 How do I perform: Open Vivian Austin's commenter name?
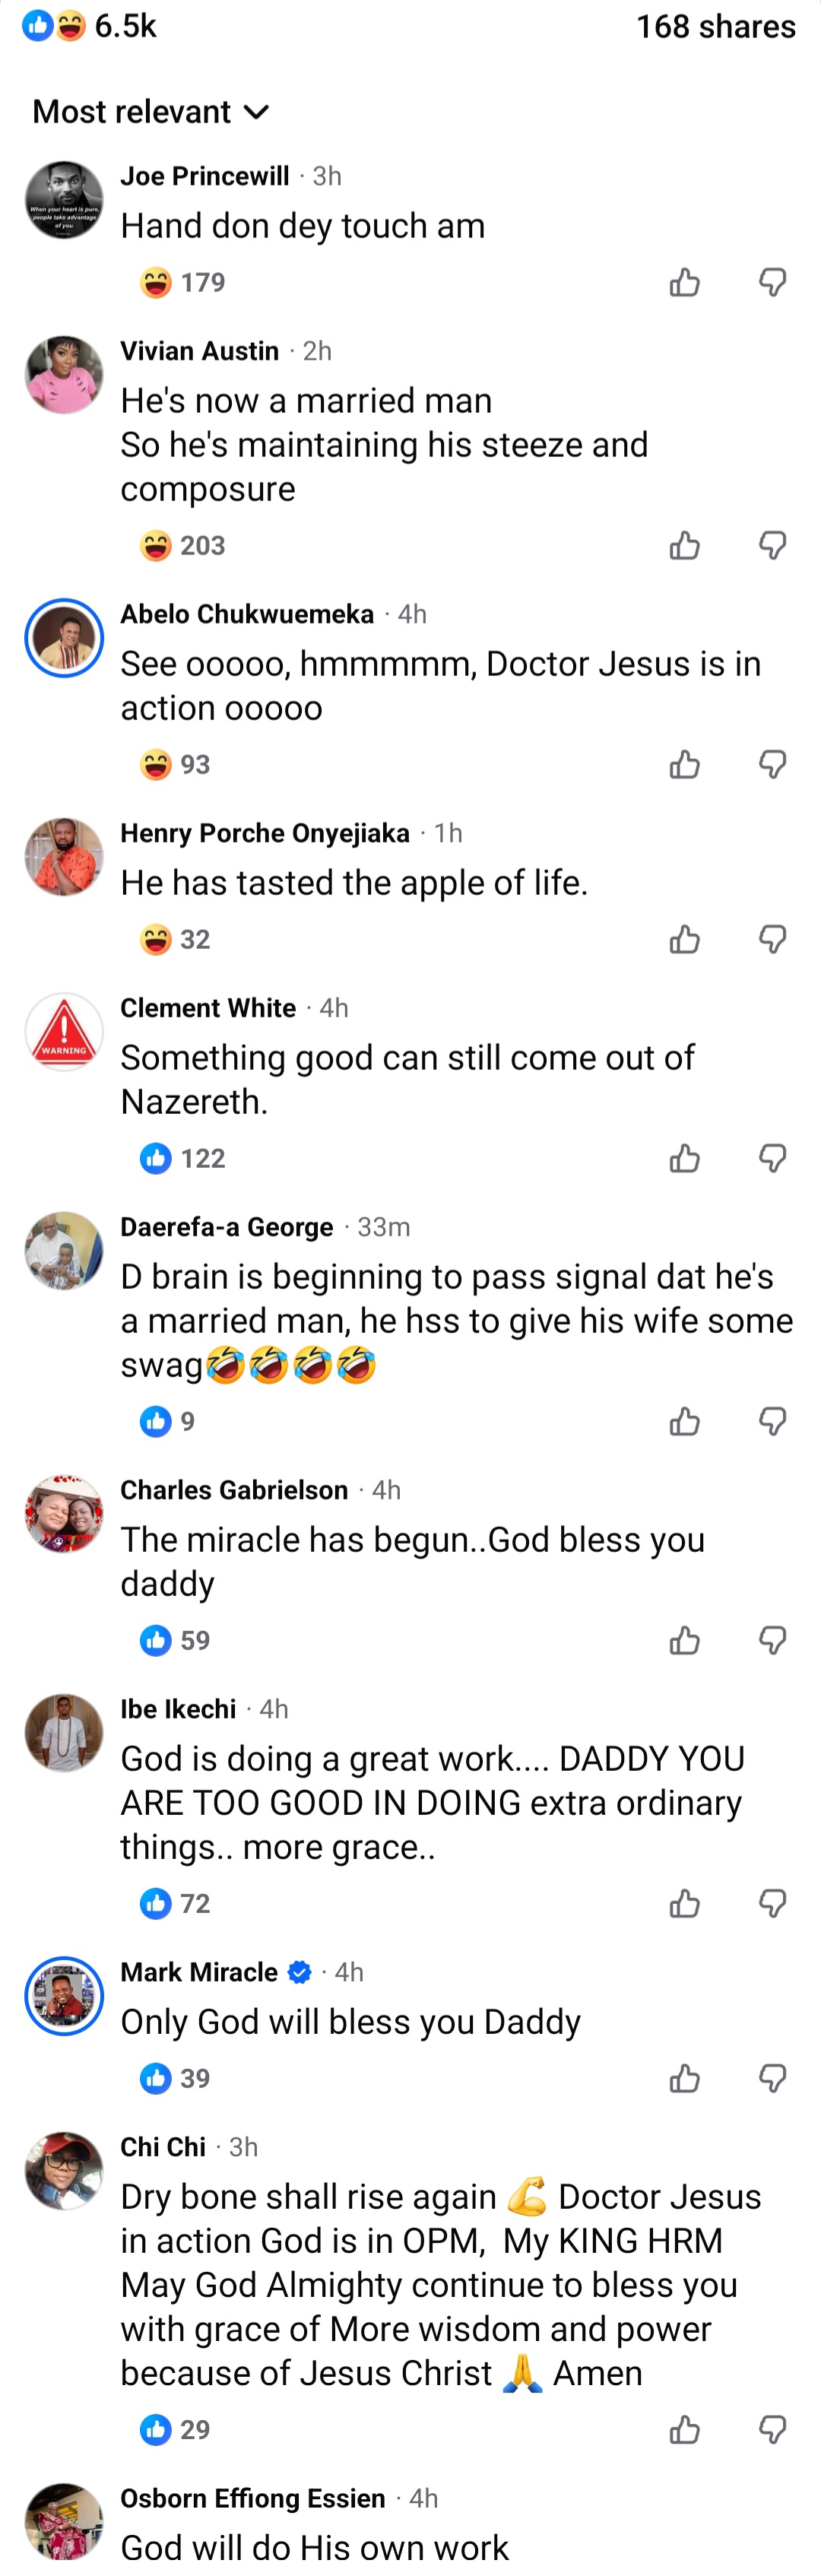click(199, 350)
